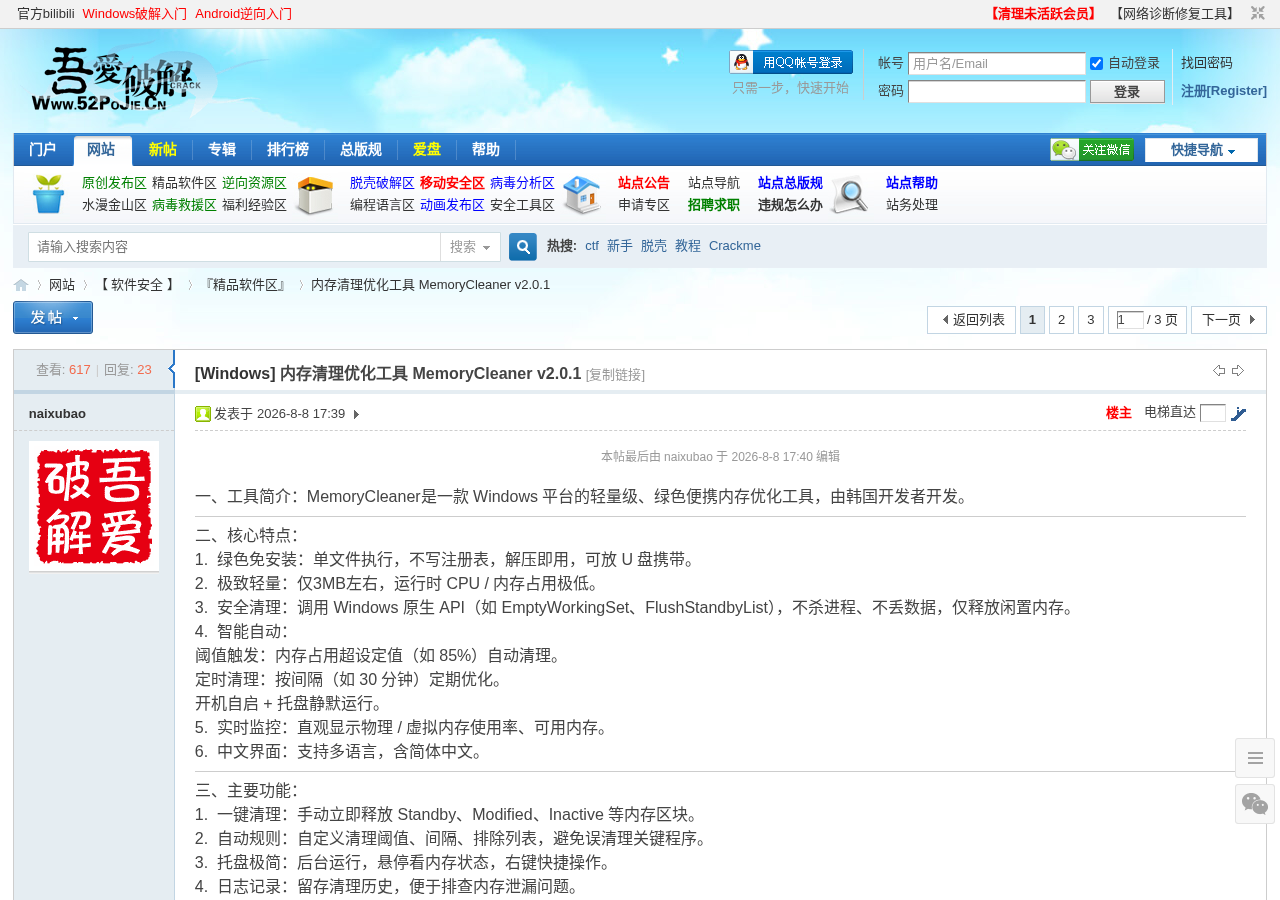Click the search content input box
1280x900 pixels.
234,247
